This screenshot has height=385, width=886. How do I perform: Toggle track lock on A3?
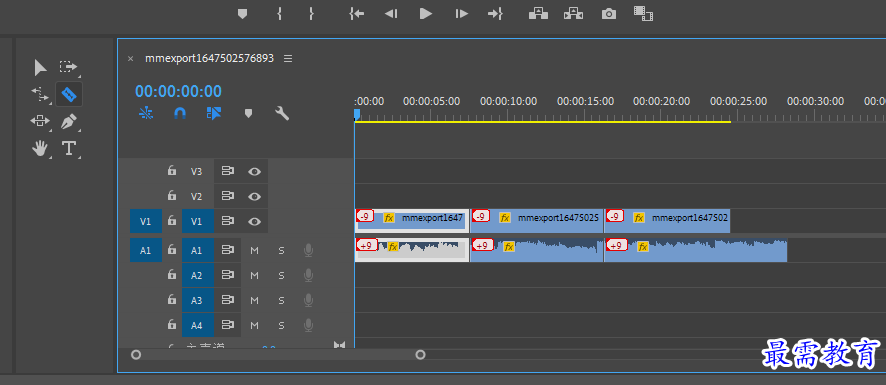pyautogui.click(x=172, y=300)
